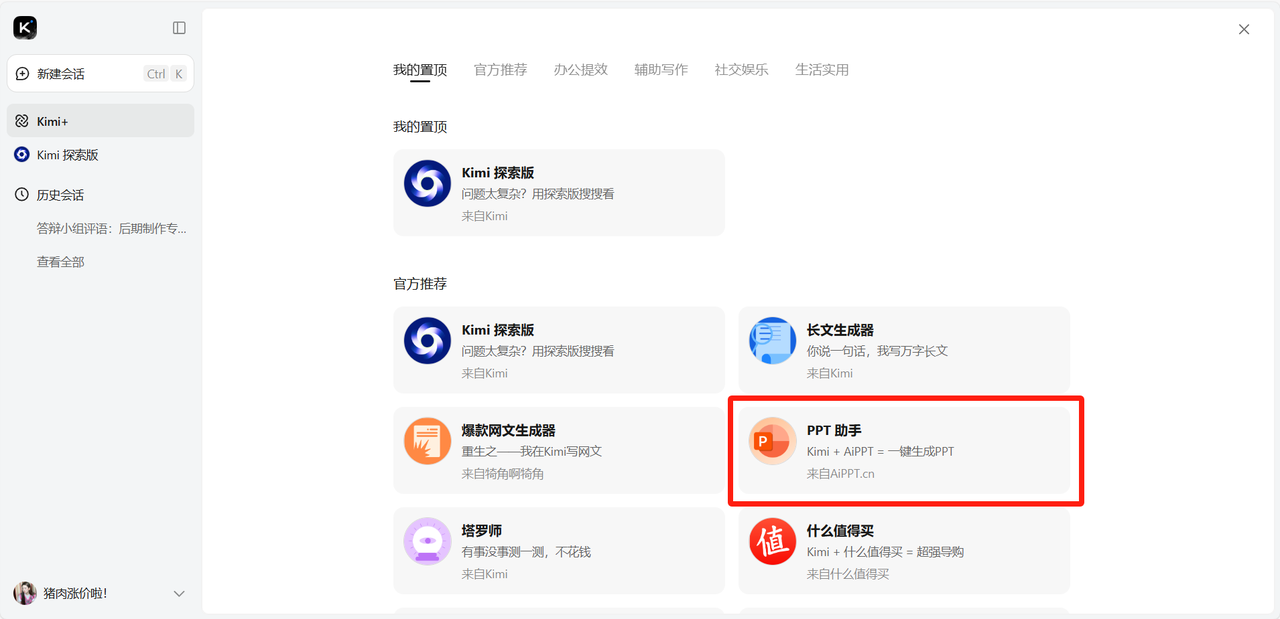The height and width of the screenshot is (619, 1280).
Task: Click the Ctrl K shortcut hint
Action: tap(166, 74)
